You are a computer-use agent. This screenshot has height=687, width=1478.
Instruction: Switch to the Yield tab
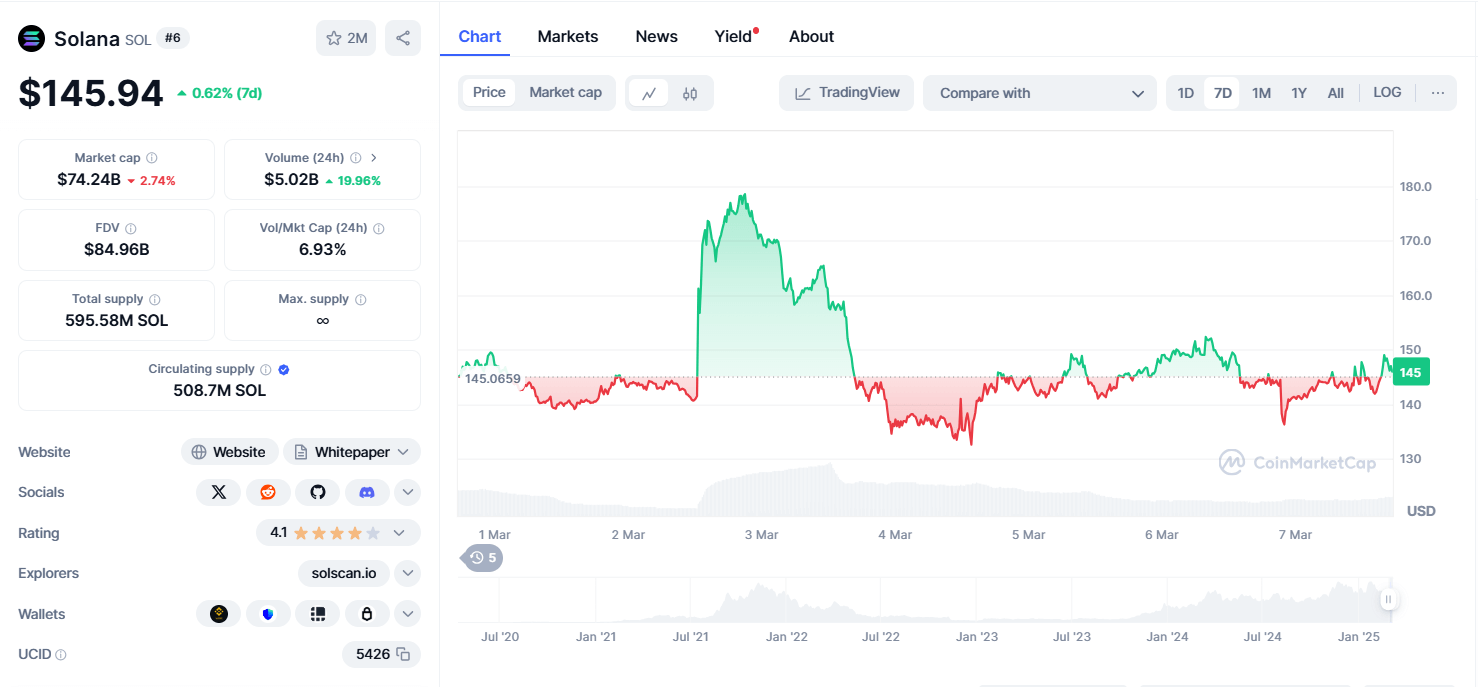click(x=734, y=36)
